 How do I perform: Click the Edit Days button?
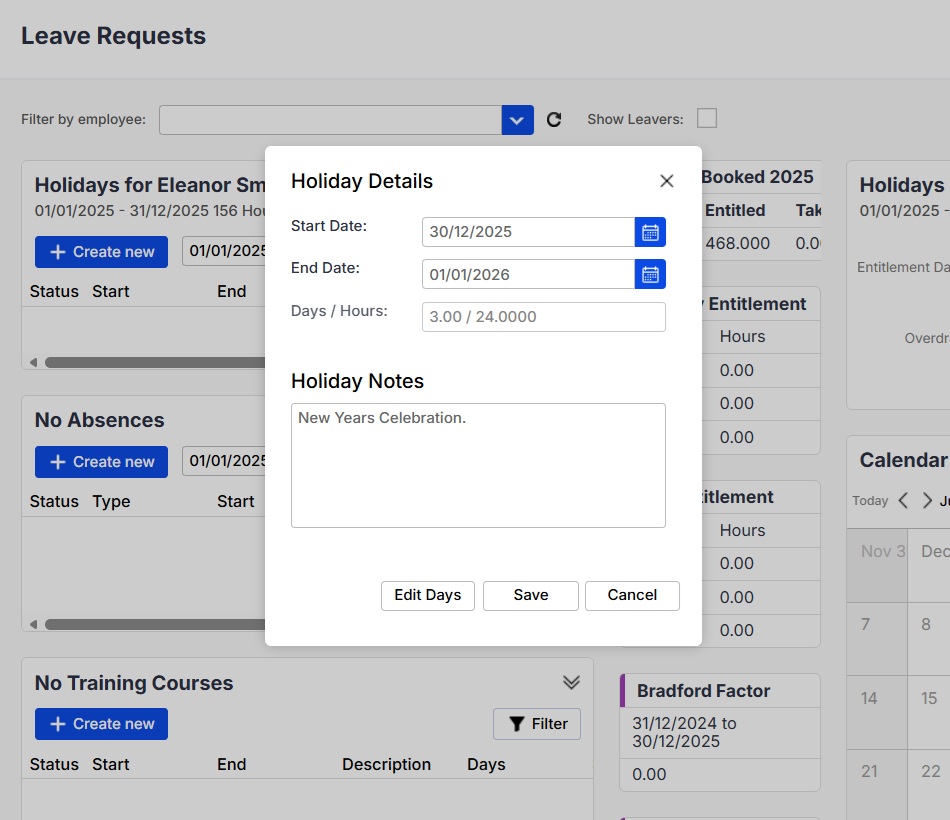pyautogui.click(x=427, y=595)
